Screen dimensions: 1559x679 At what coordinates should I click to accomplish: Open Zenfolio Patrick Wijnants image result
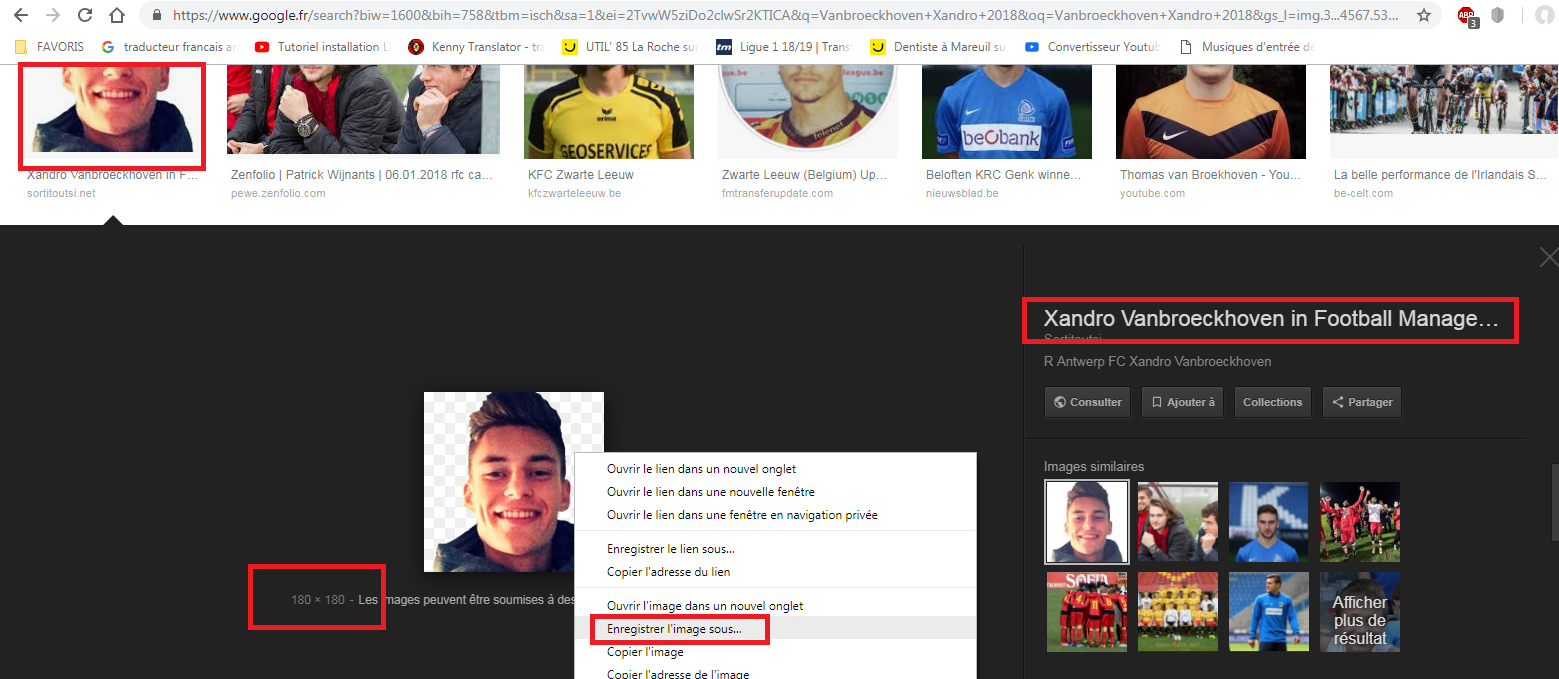[363, 110]
